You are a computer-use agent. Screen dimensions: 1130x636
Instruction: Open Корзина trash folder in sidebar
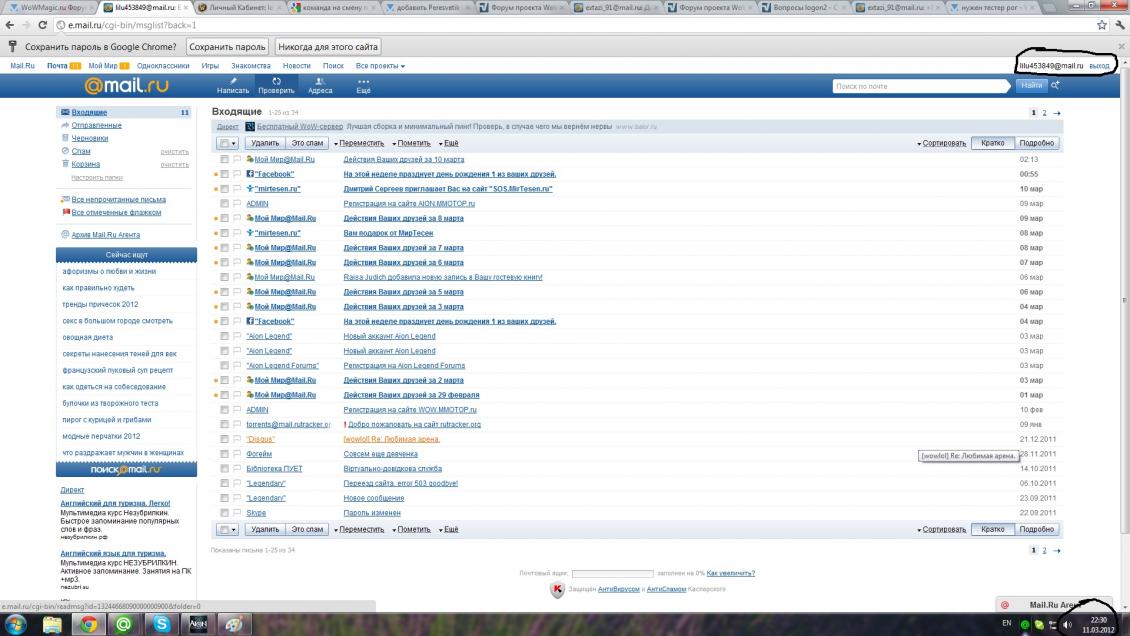coord(85,164)
